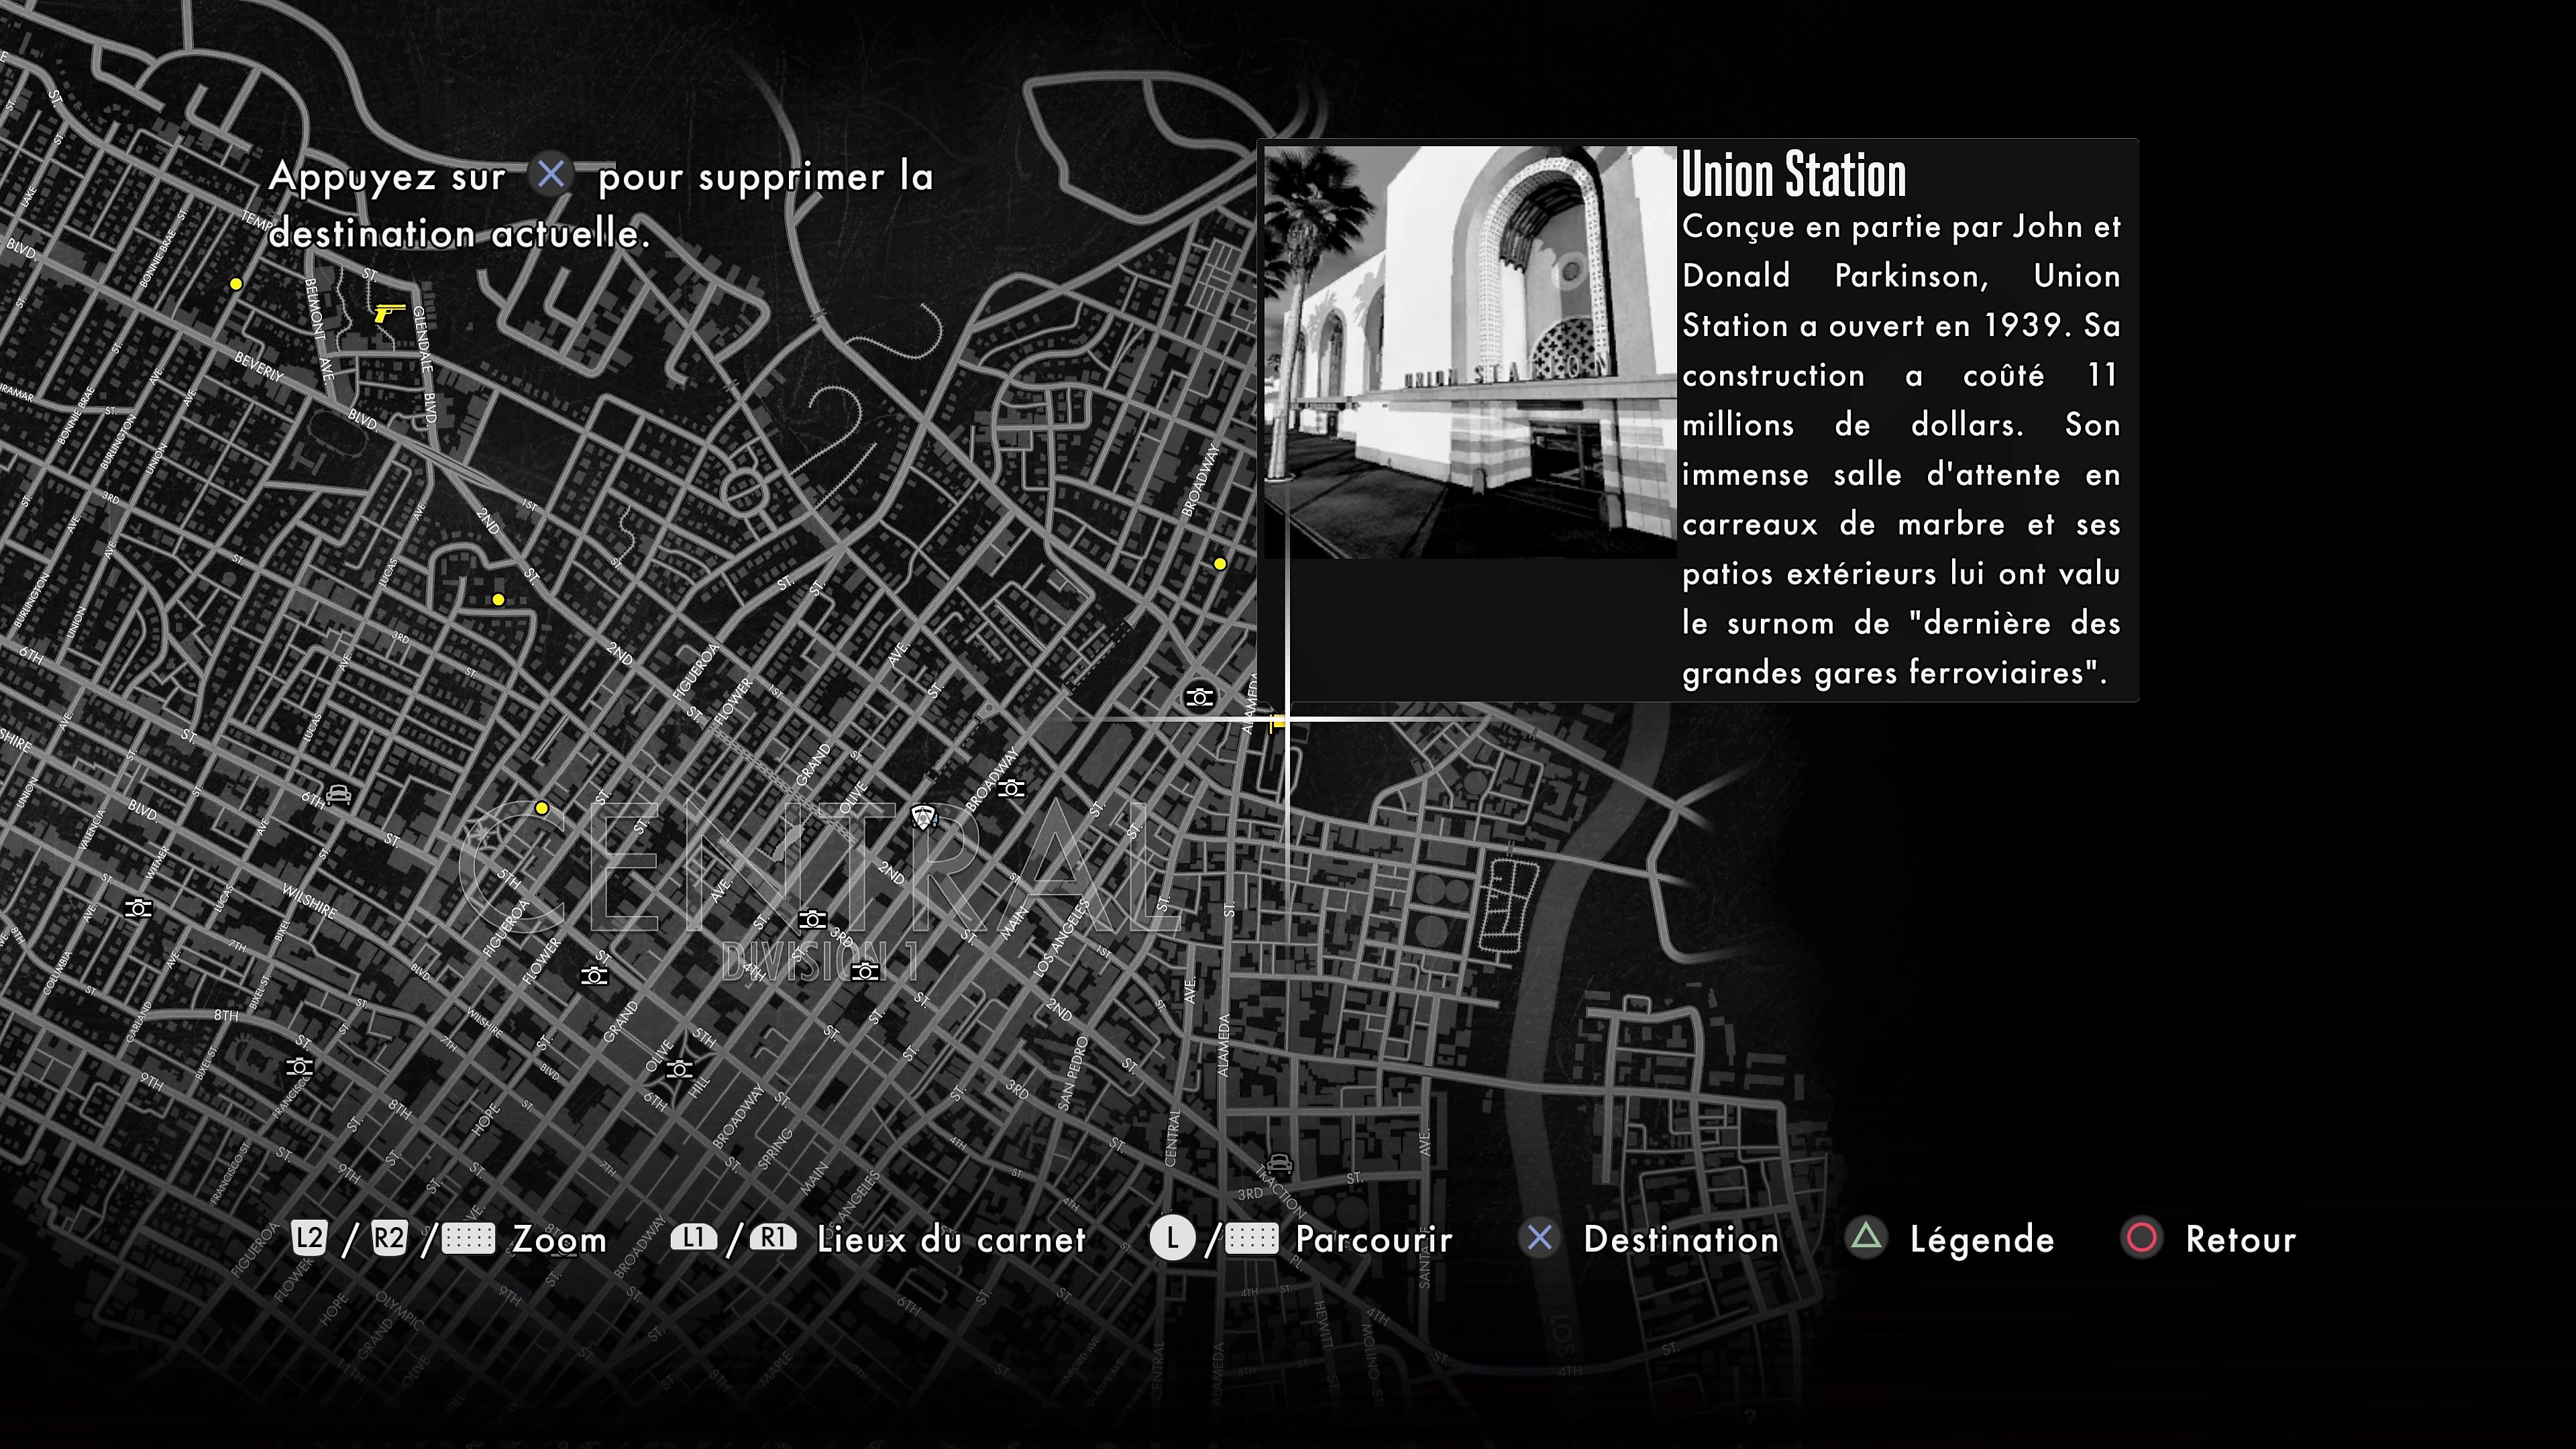Click the cross icon beside Destination

click(1540, 1238)
